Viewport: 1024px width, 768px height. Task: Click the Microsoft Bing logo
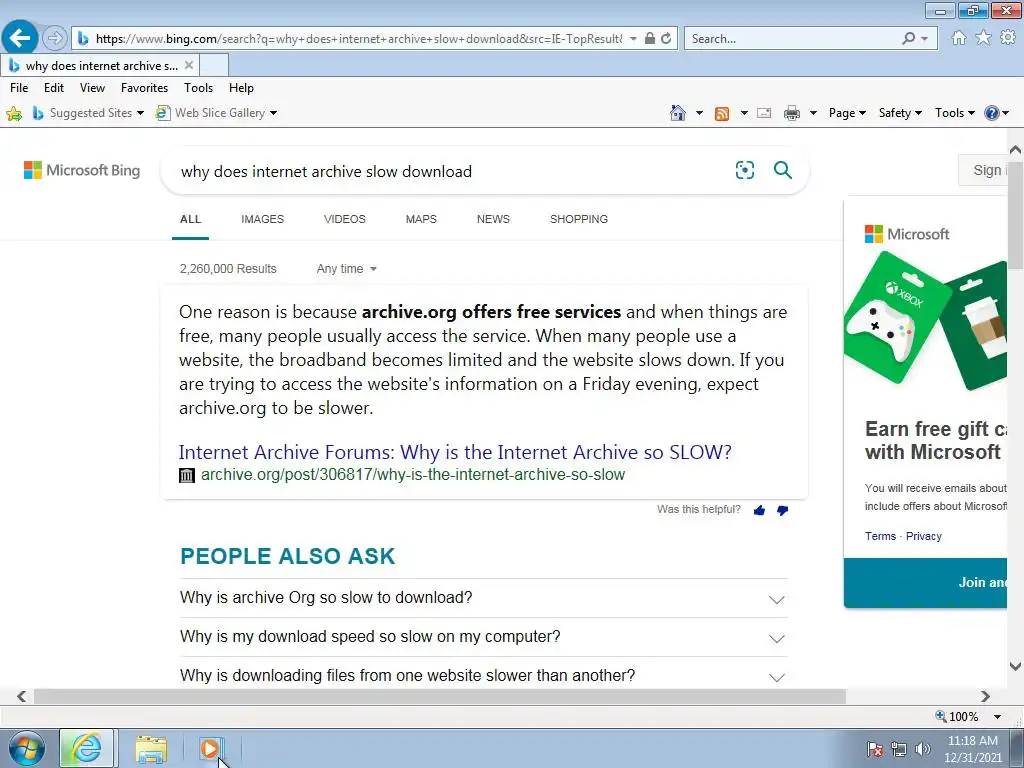[82, 170]
